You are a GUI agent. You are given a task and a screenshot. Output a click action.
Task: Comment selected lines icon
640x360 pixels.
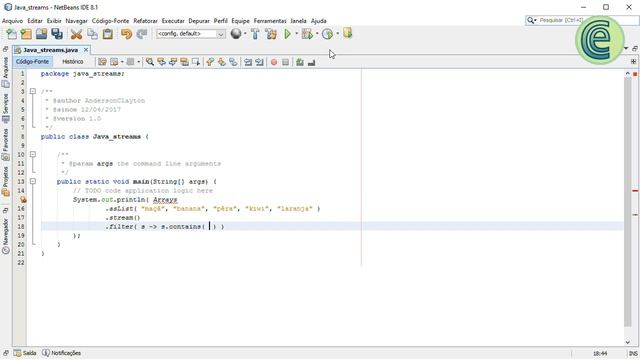point(300,62)
